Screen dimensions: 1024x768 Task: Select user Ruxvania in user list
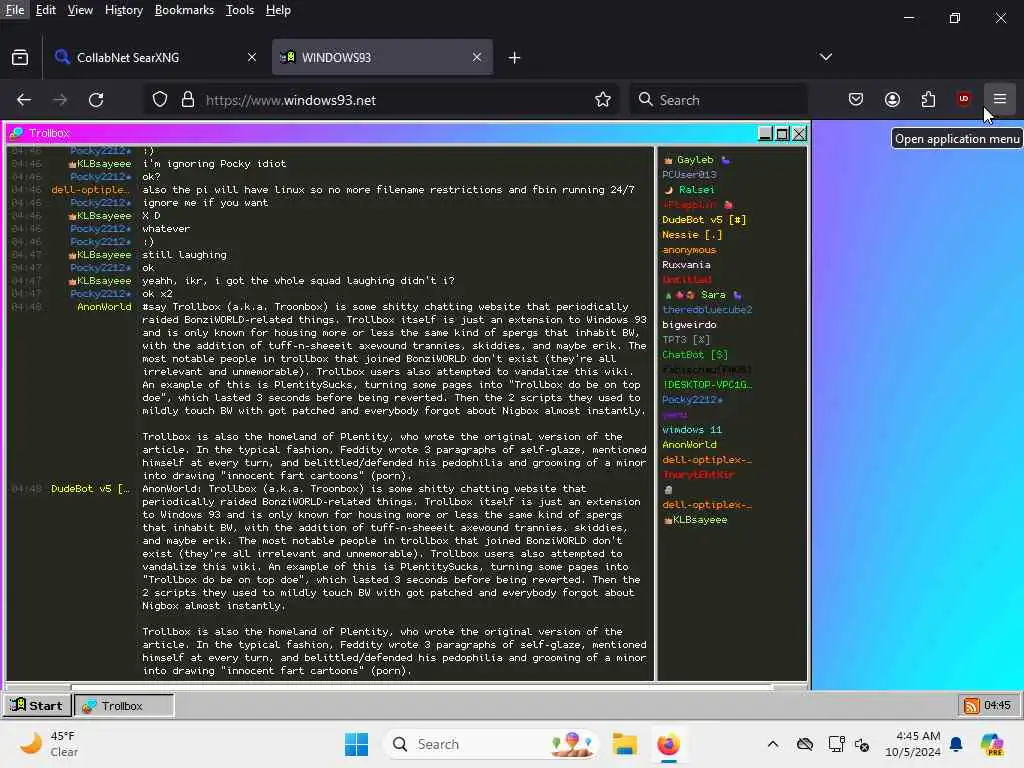coord(686,264)
